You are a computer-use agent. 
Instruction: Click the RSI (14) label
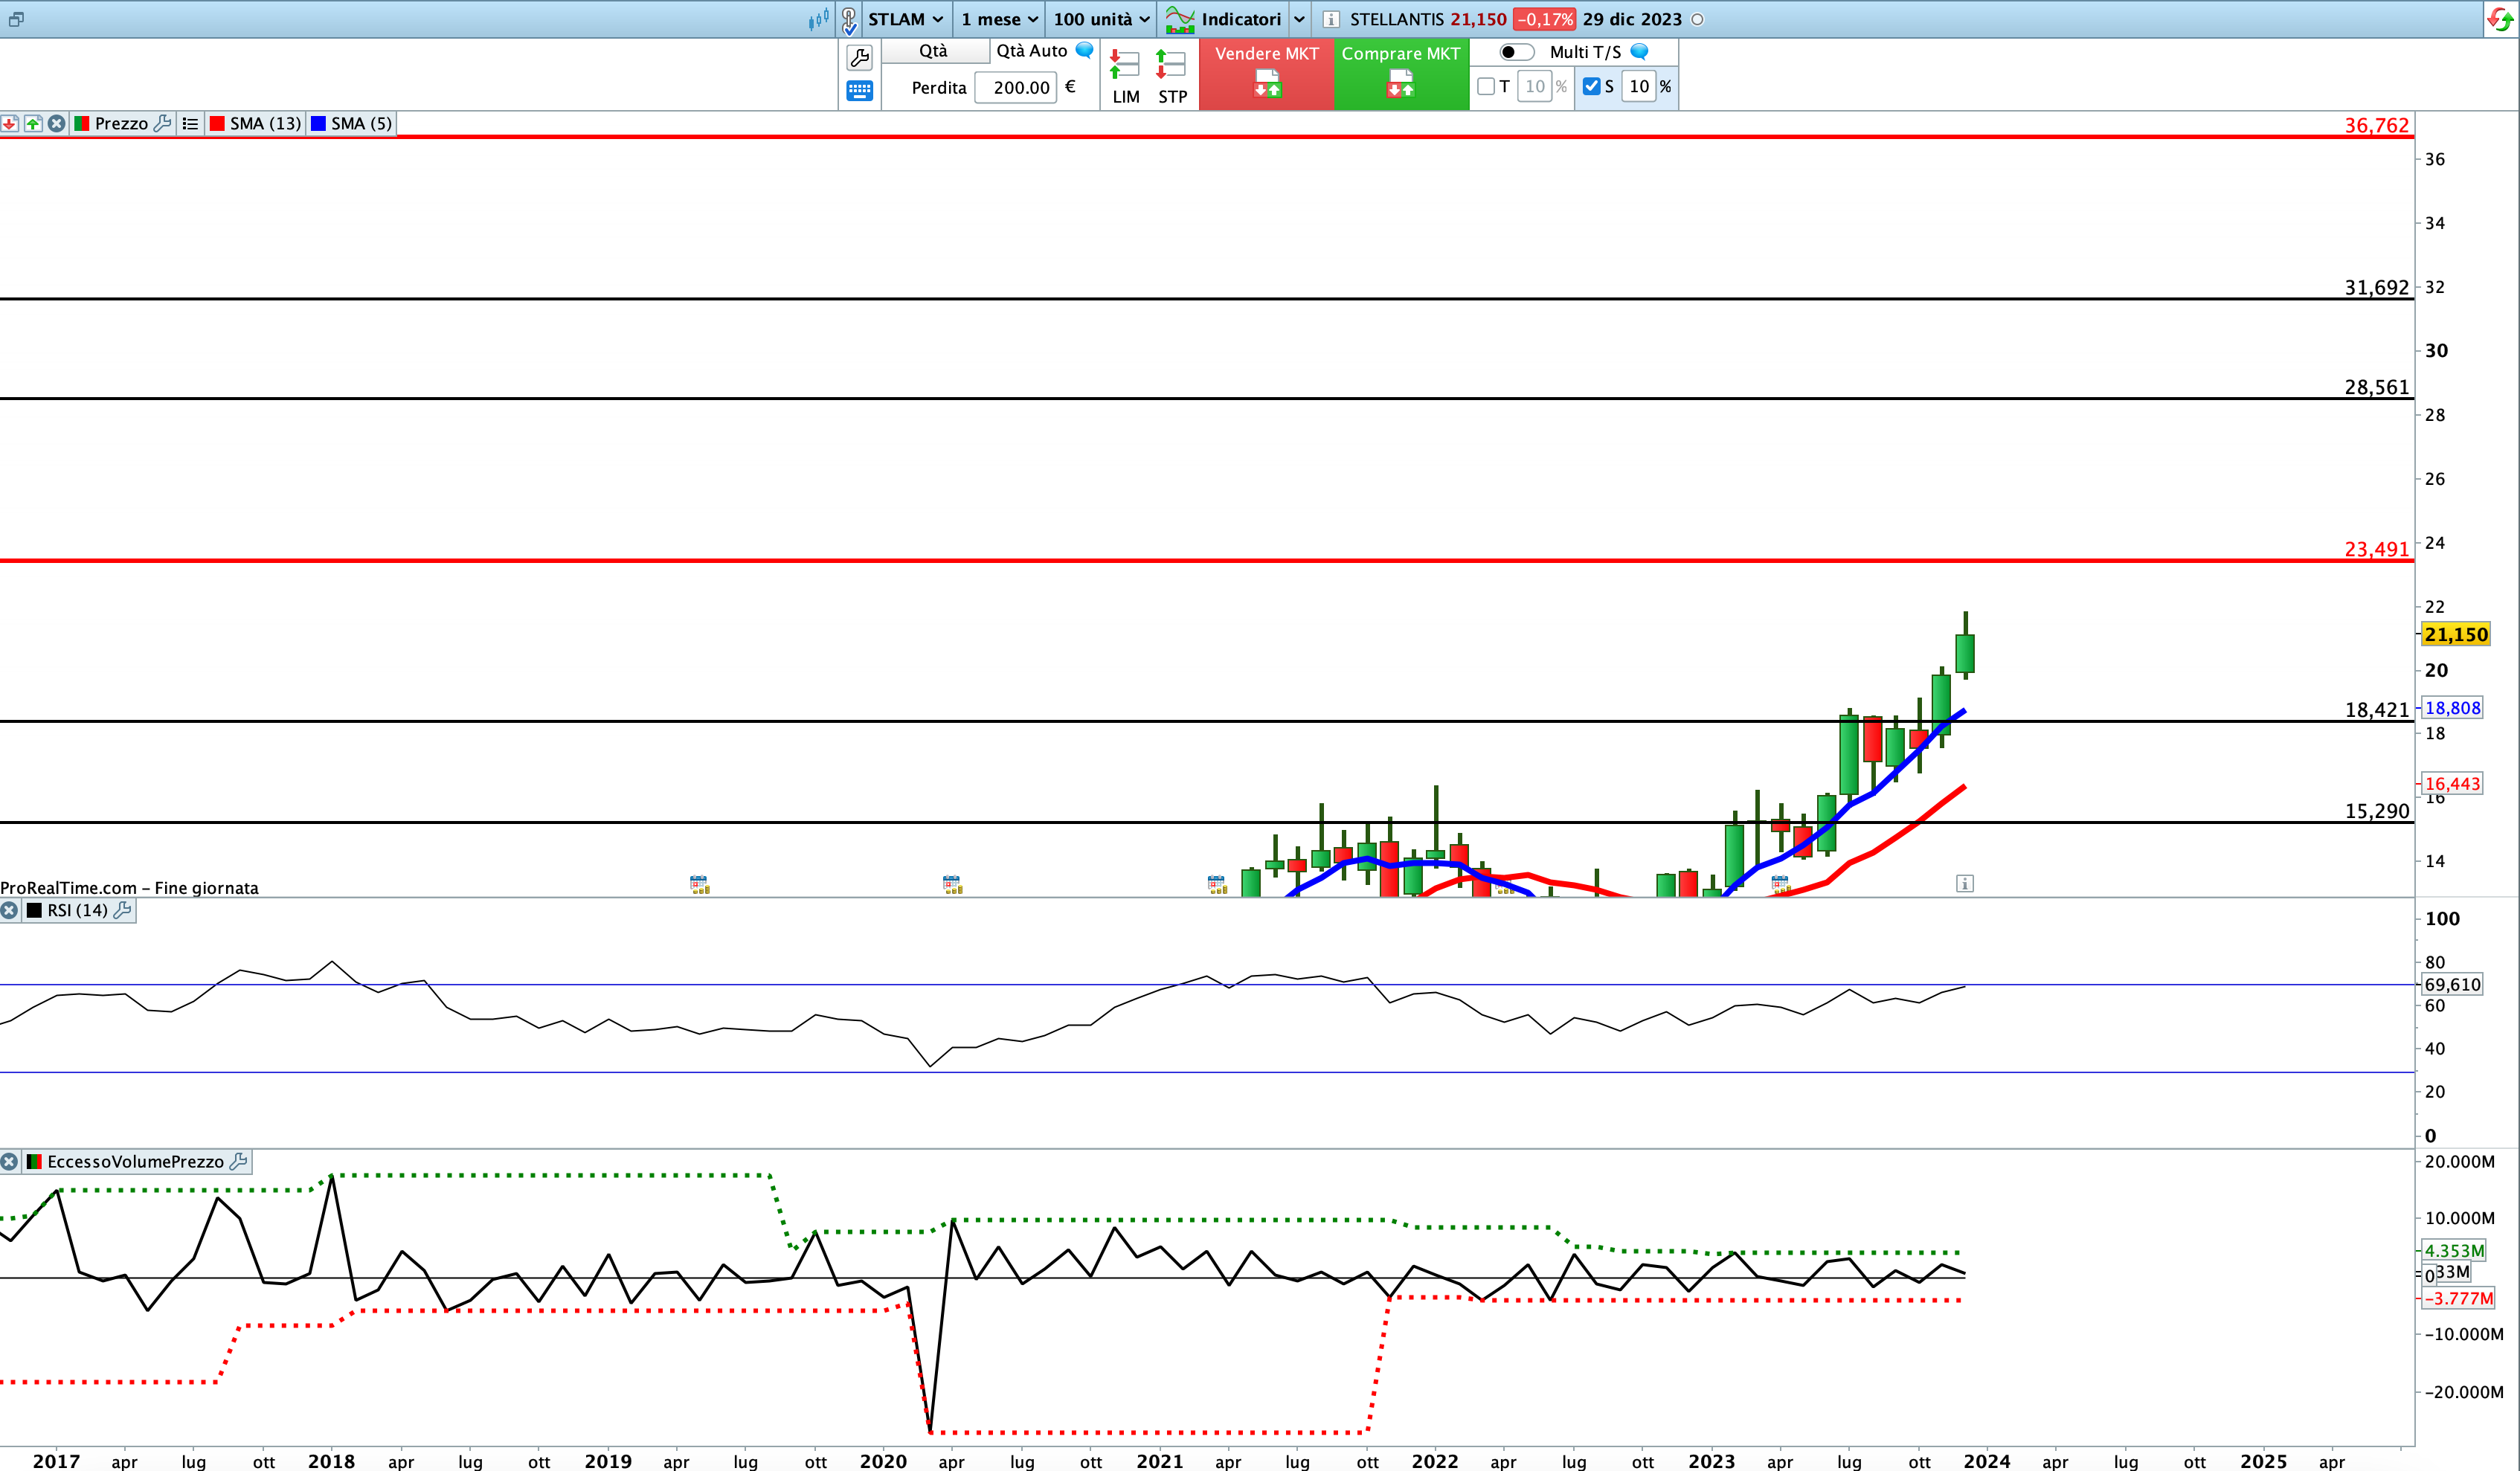pos(77,910)
